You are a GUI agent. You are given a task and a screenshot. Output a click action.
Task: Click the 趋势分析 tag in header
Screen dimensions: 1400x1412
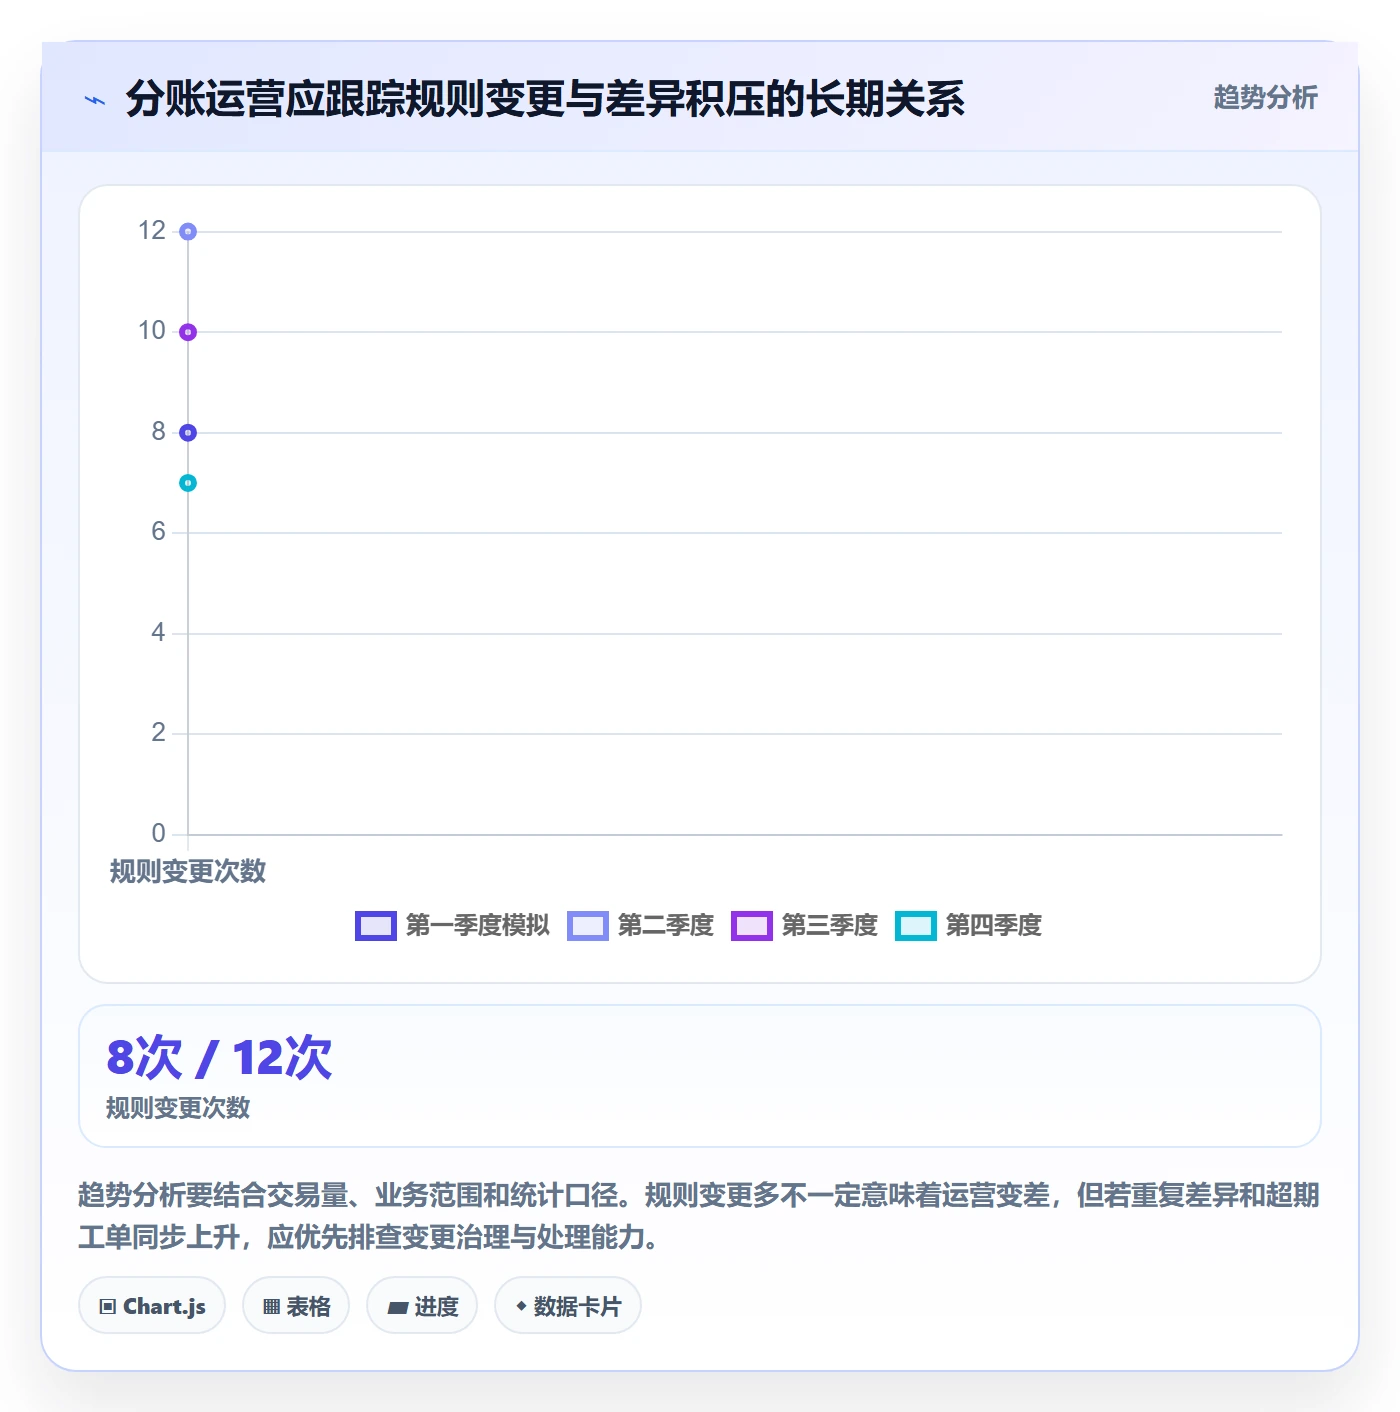(x=1265, y=97)
